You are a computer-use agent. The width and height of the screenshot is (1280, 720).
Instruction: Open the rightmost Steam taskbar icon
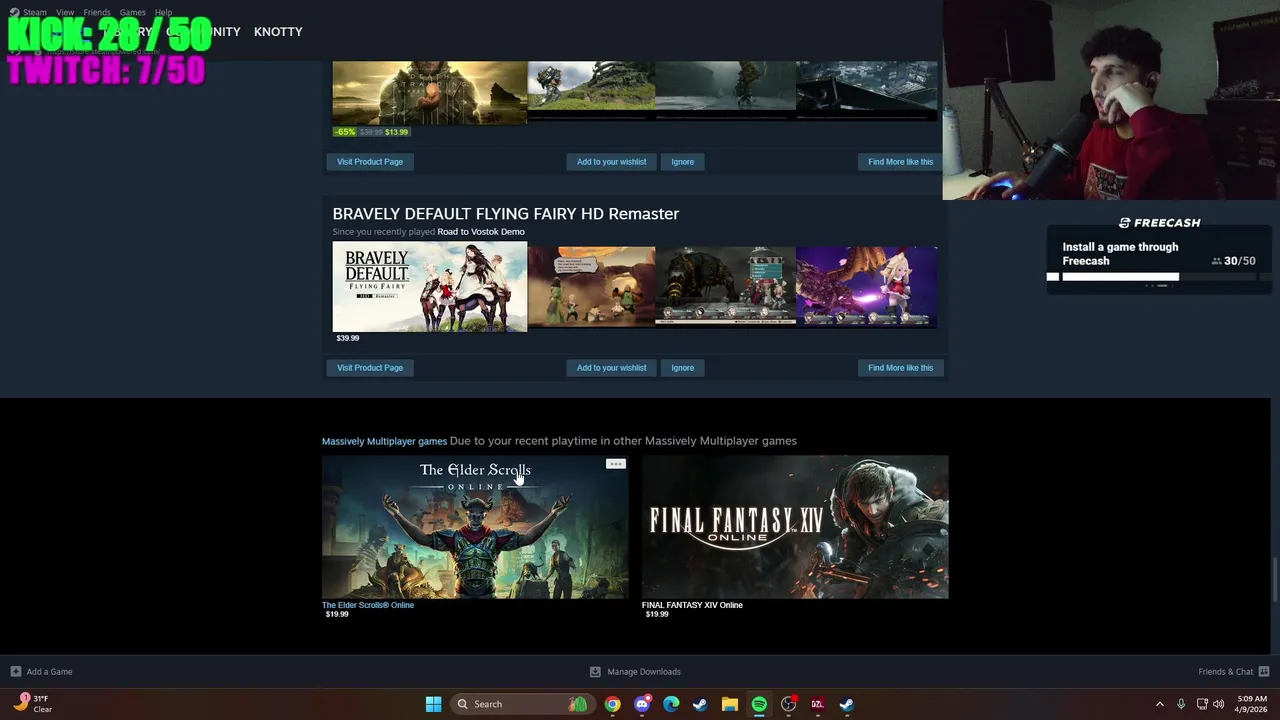[x=847, y=704]
